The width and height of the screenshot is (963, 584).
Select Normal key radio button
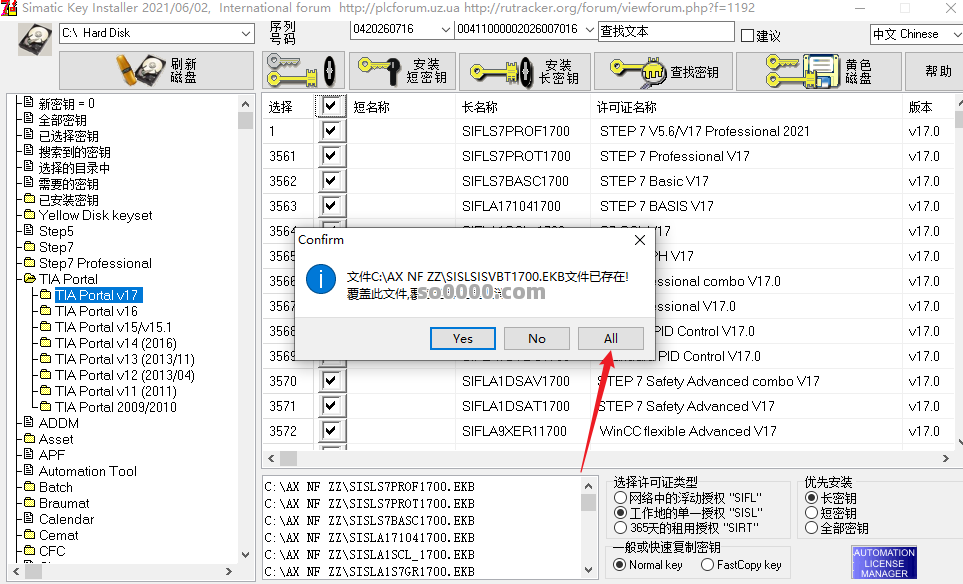(x=620, y=564)
